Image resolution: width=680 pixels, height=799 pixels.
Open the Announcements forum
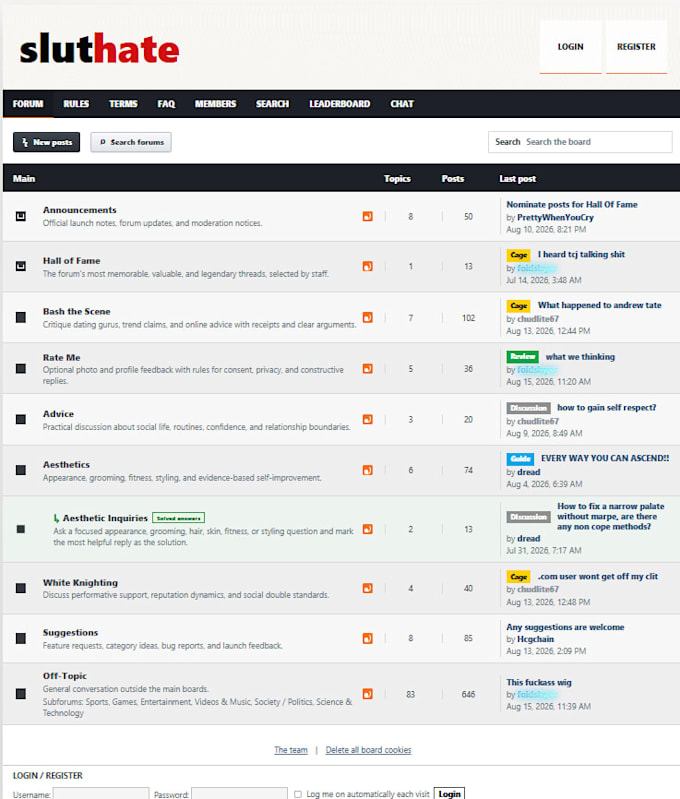[x=80, y=210]
